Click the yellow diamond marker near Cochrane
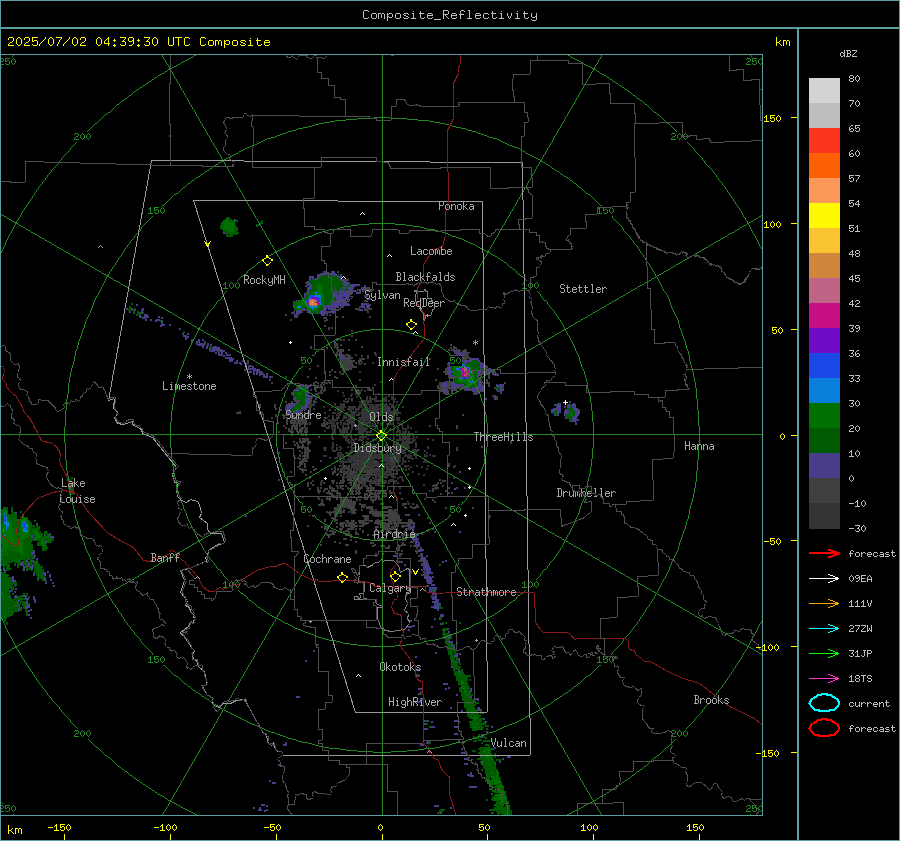Image resolution: width=900 pixels, height=841 pixels. pyautogui.click(x=342, y=578)
